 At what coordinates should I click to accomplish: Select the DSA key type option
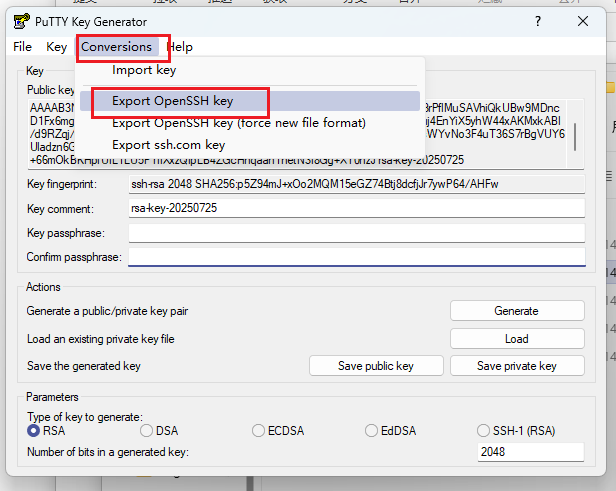[147, 431]
